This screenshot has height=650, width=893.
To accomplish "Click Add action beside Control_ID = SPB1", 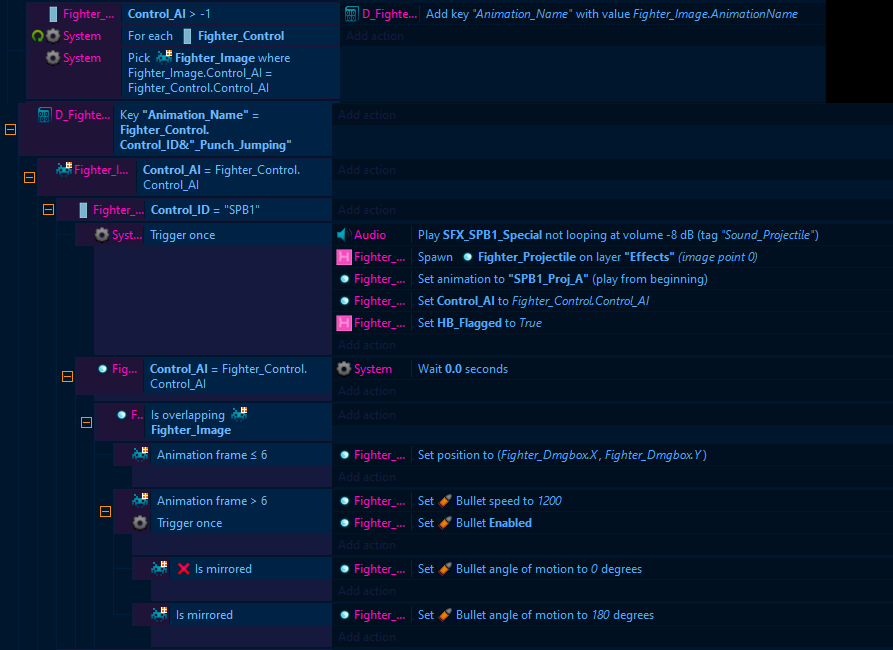I will tap(367, 210).
